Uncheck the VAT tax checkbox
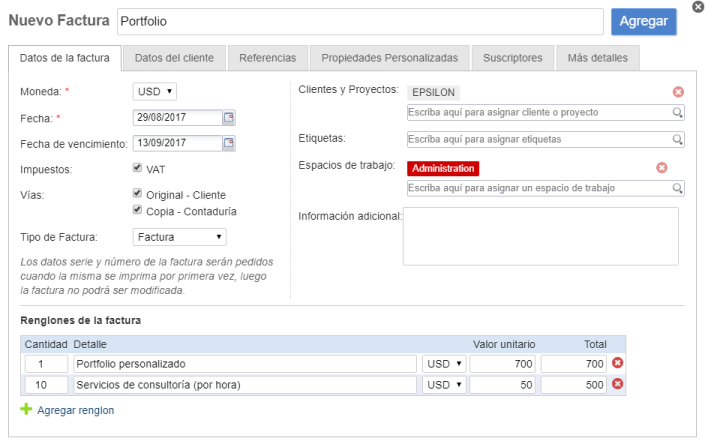Screen dimensions: 705x441 (138, 169)
